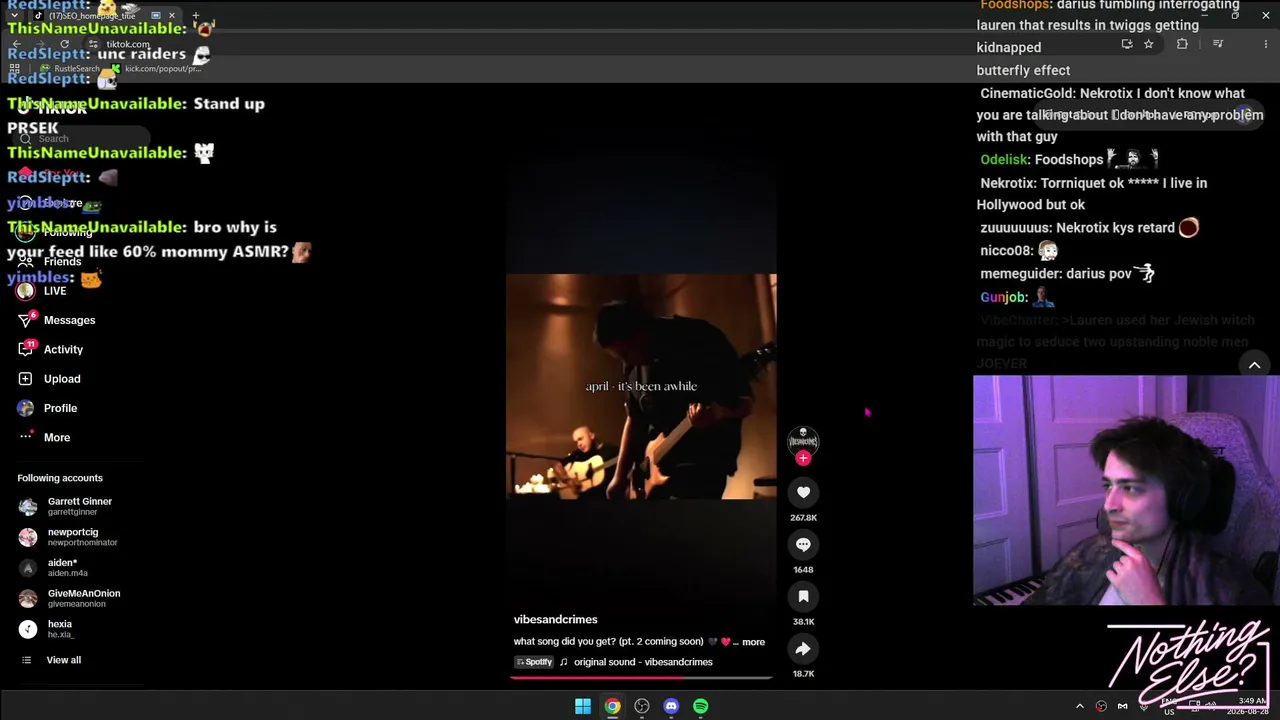The image size is (1280, 720).
Task: Click the music note icon beside original sound
Action: [x=564, y=662]
